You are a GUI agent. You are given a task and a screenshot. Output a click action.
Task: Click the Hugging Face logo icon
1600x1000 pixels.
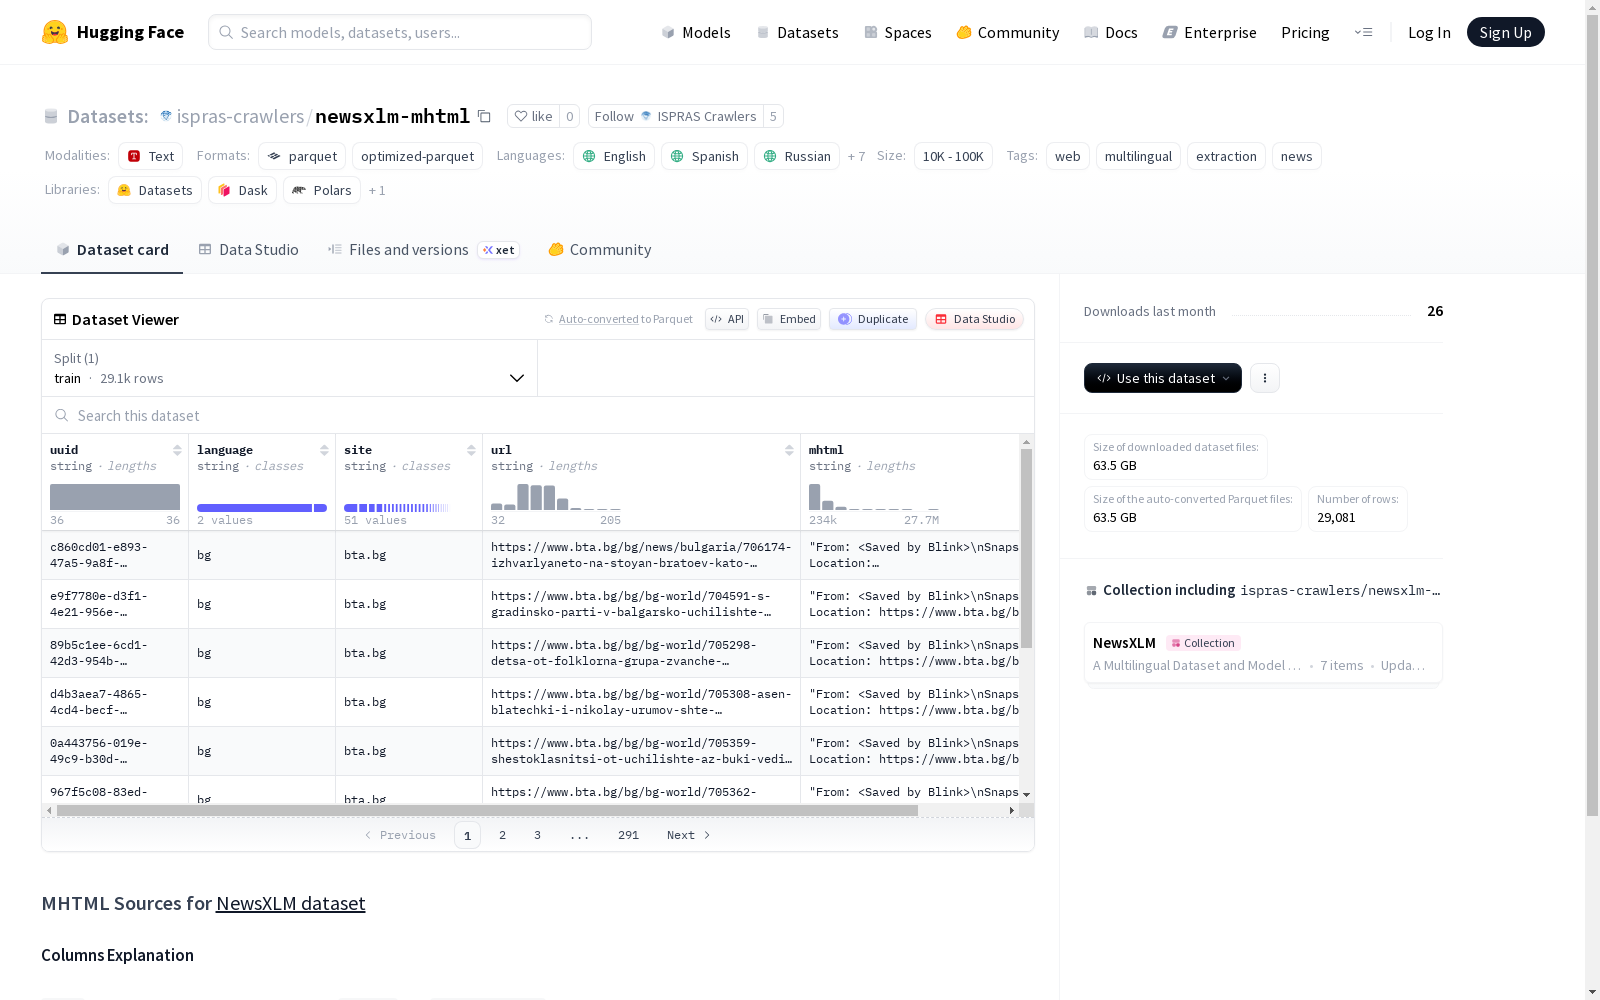pos(55,32)
